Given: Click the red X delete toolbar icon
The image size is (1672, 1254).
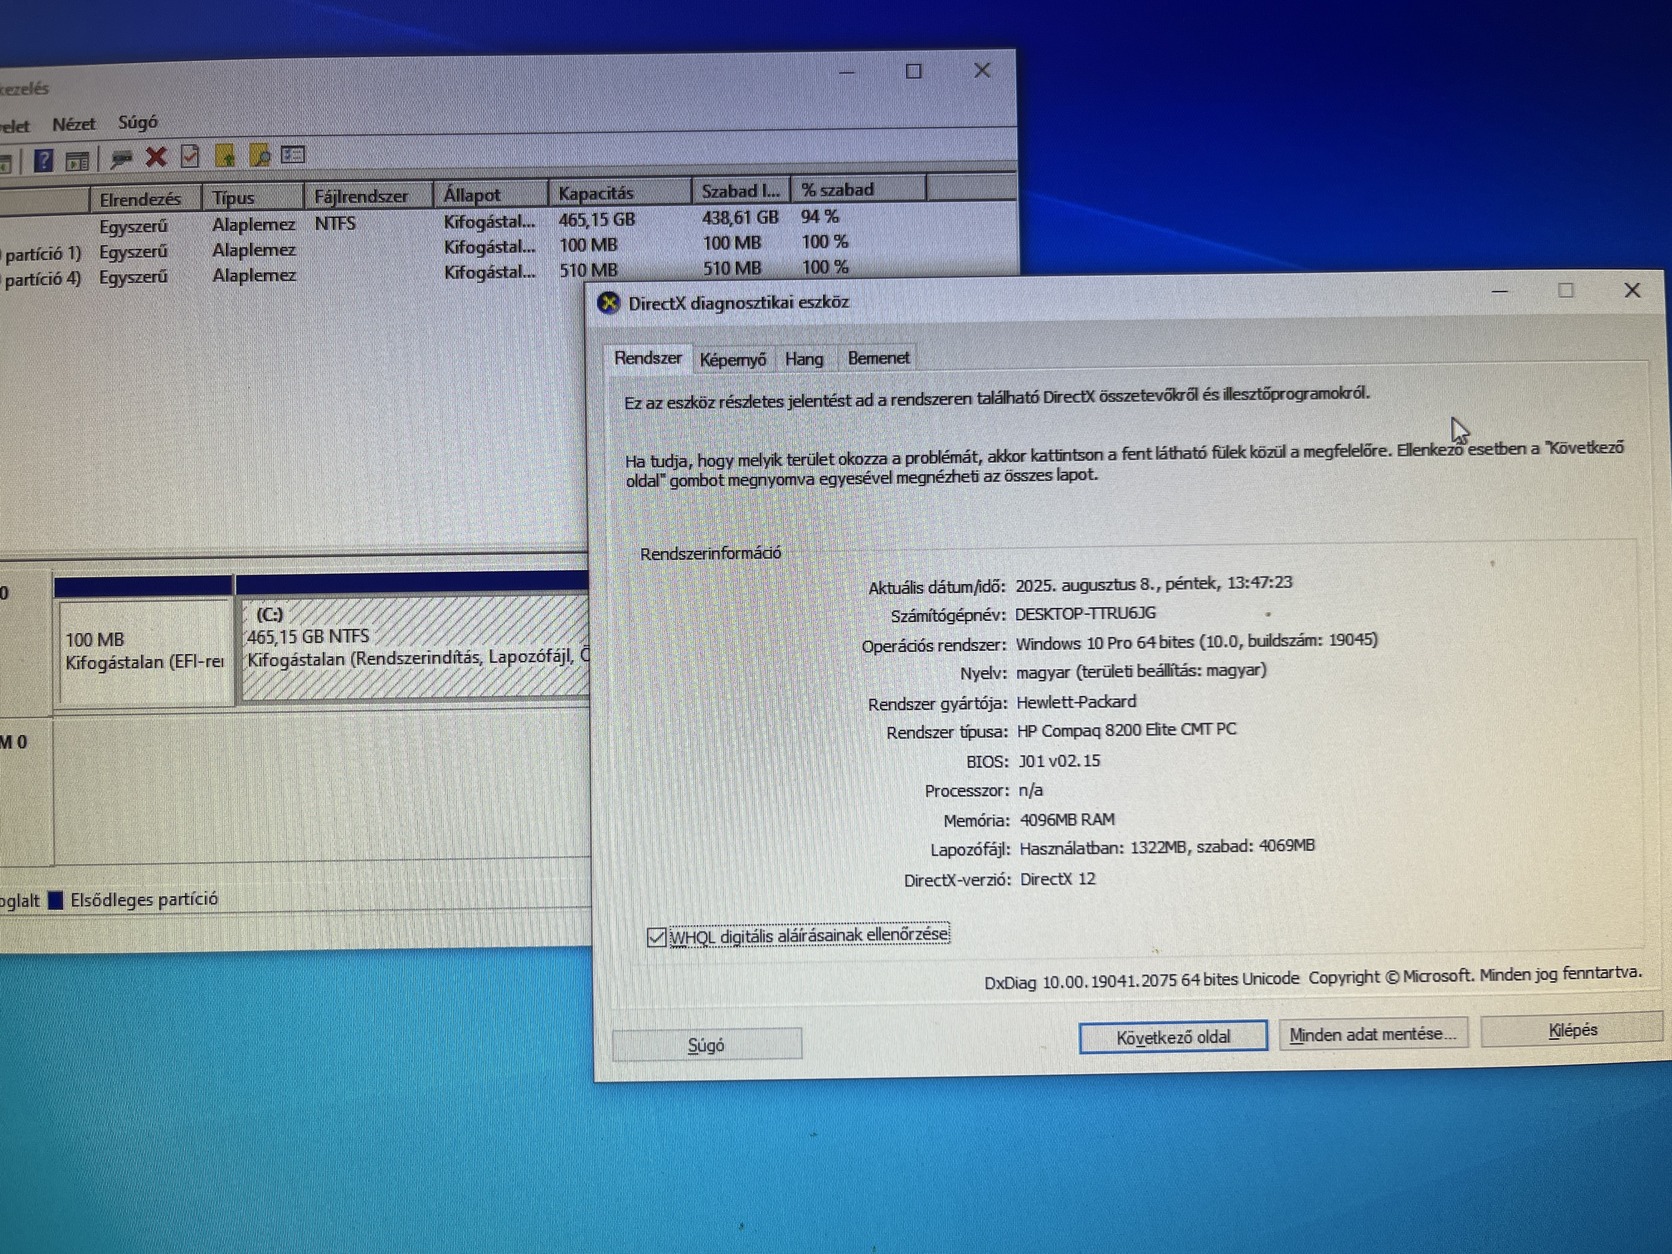Looking at the screenshot, I should [156, 157].
